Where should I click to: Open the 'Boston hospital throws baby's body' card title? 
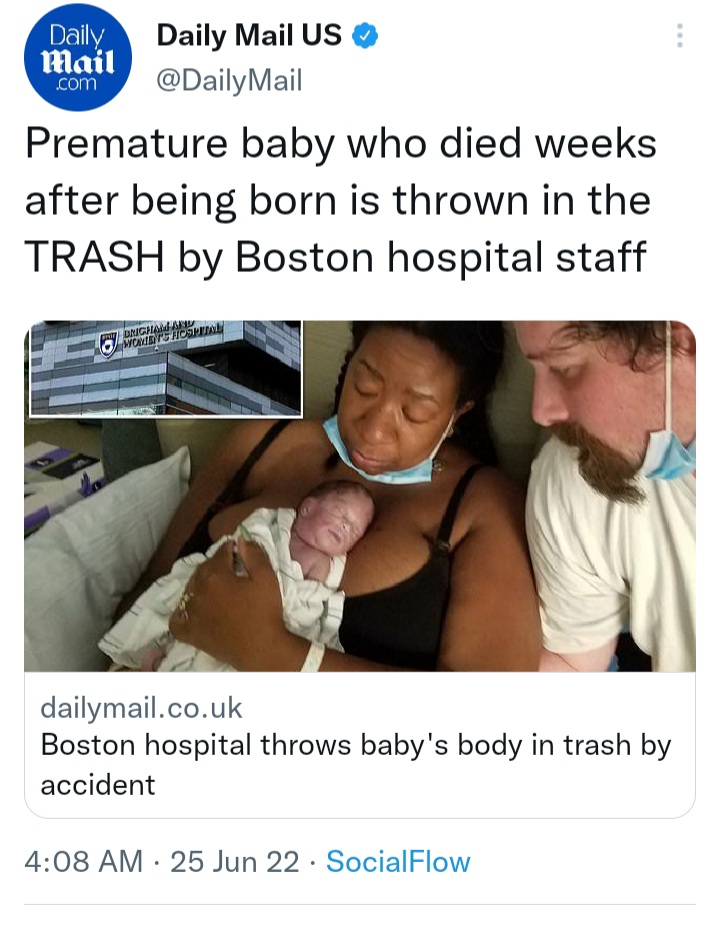[x=356, y=764]
